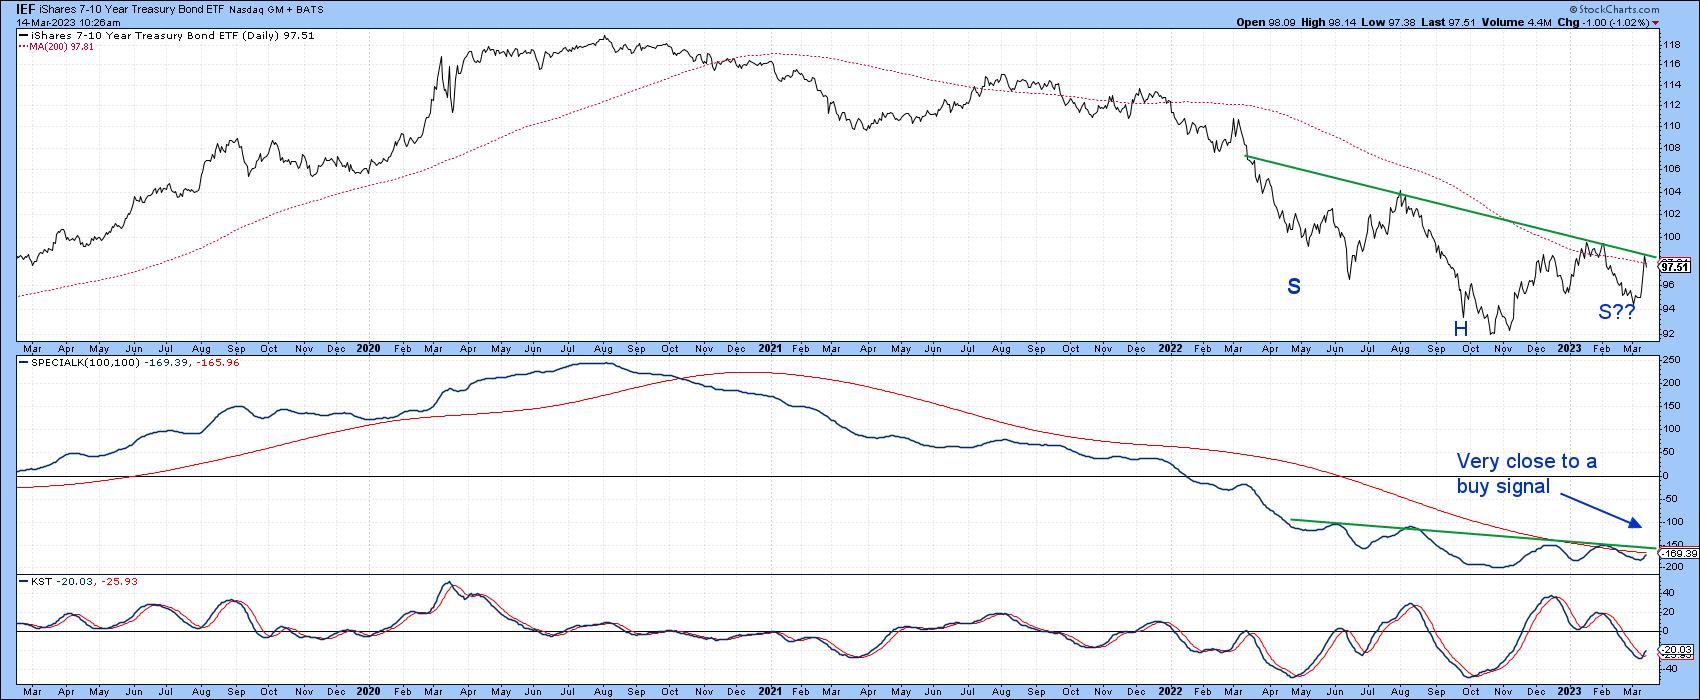The height and width of the screenshot is (700, 1700).
Task: Click the 50 label on the Special K axis
Action: coord(1667,453)
